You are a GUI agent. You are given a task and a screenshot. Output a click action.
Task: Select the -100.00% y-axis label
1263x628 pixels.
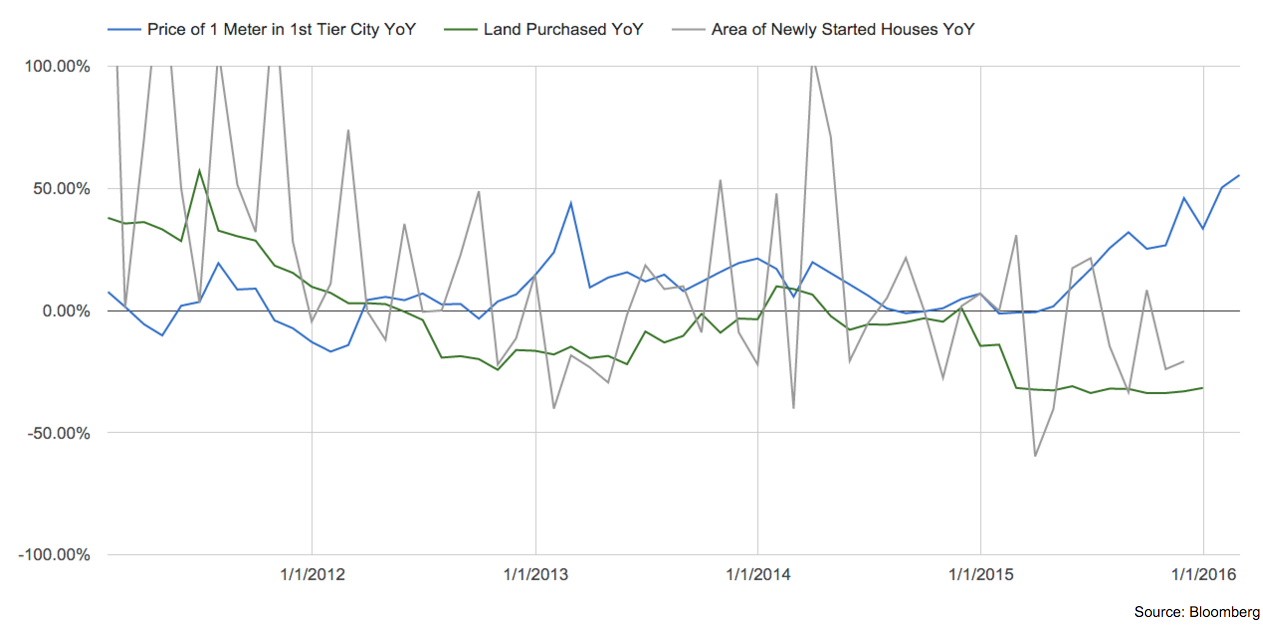[55, 555]
